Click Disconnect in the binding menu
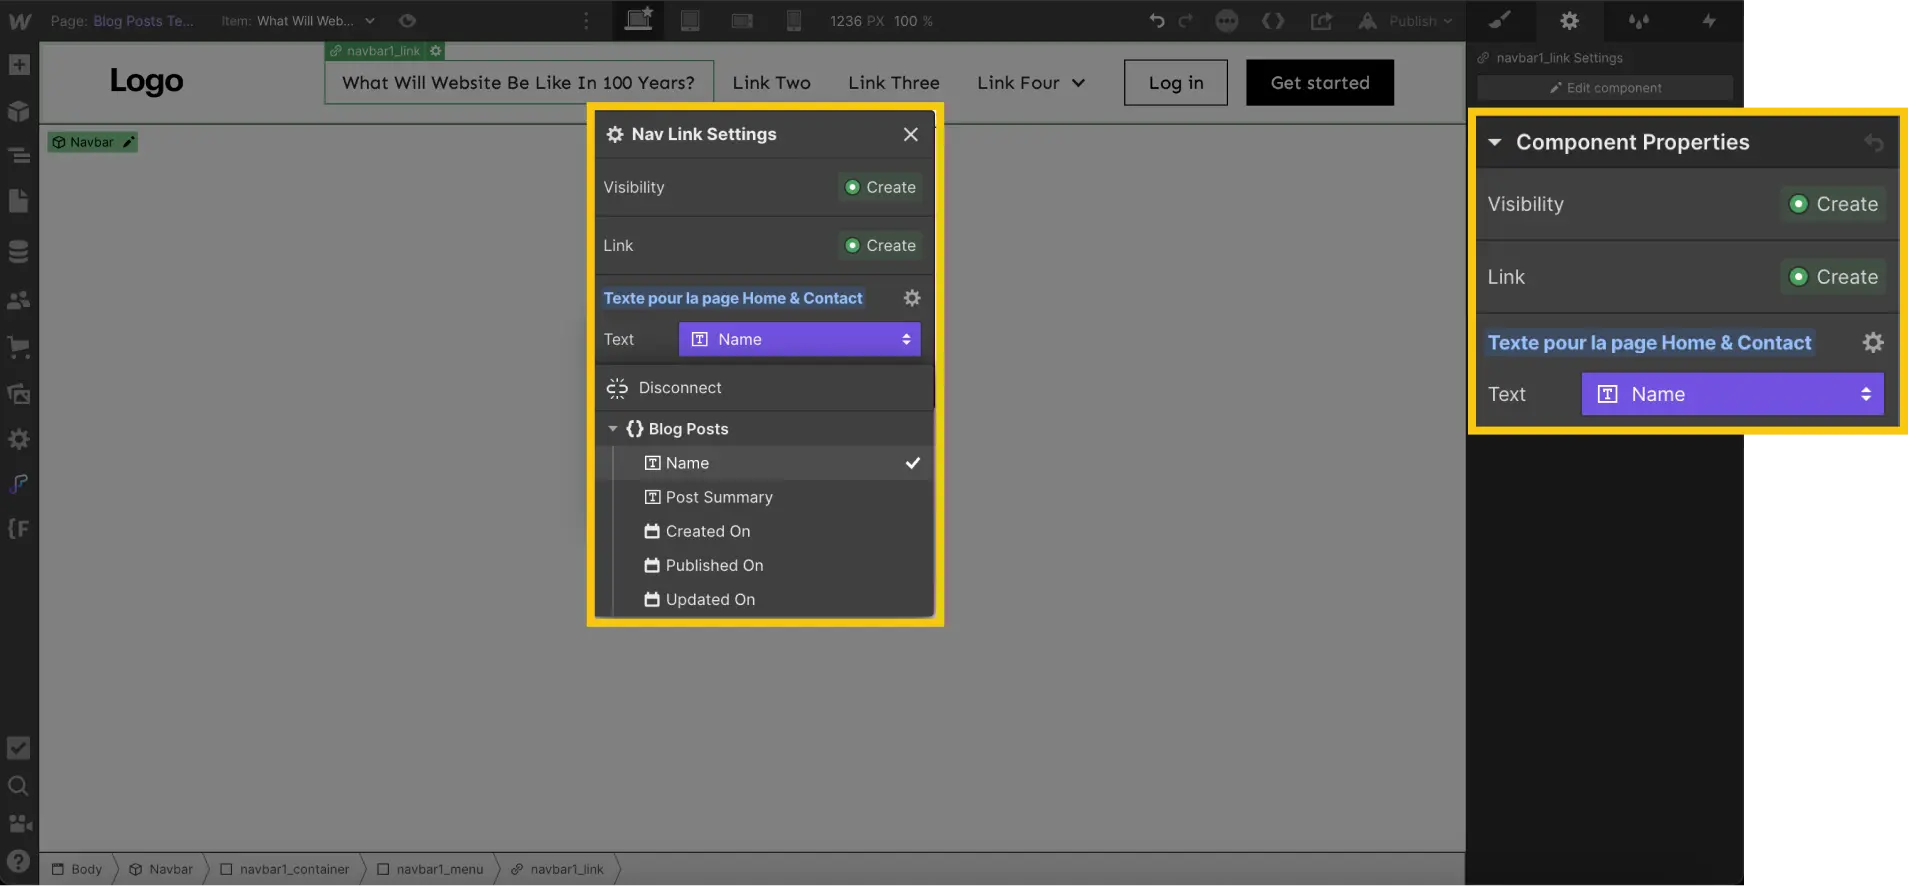The image size is (1908, 886). (765, 388)
